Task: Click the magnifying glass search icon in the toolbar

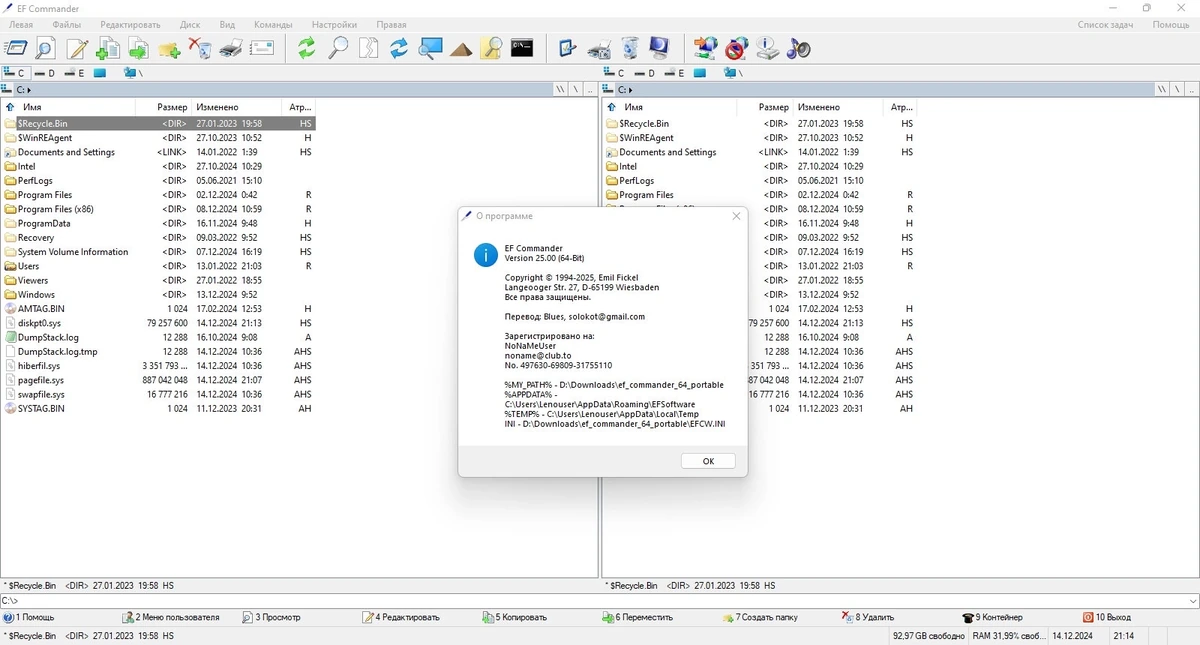Action: pos(338,48)
